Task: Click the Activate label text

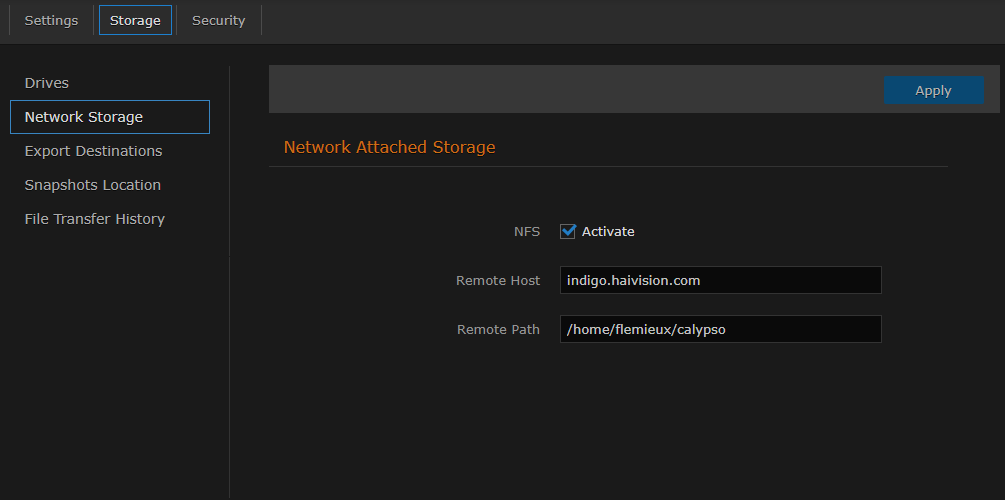Action: point(608,231)
